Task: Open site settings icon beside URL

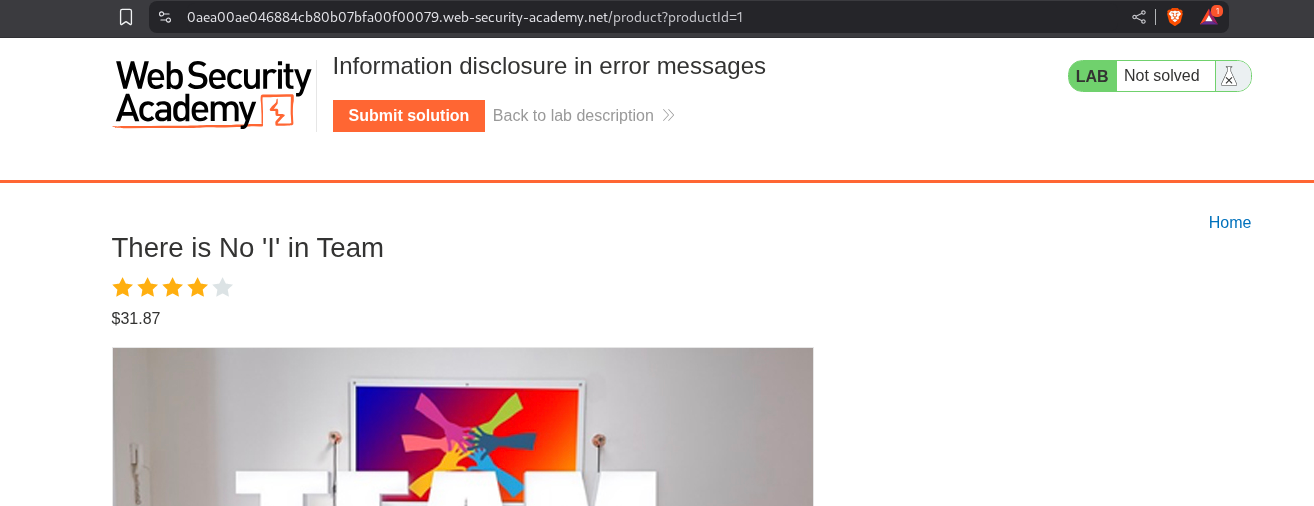Action: pyautogui.click(x=165, y=17)
